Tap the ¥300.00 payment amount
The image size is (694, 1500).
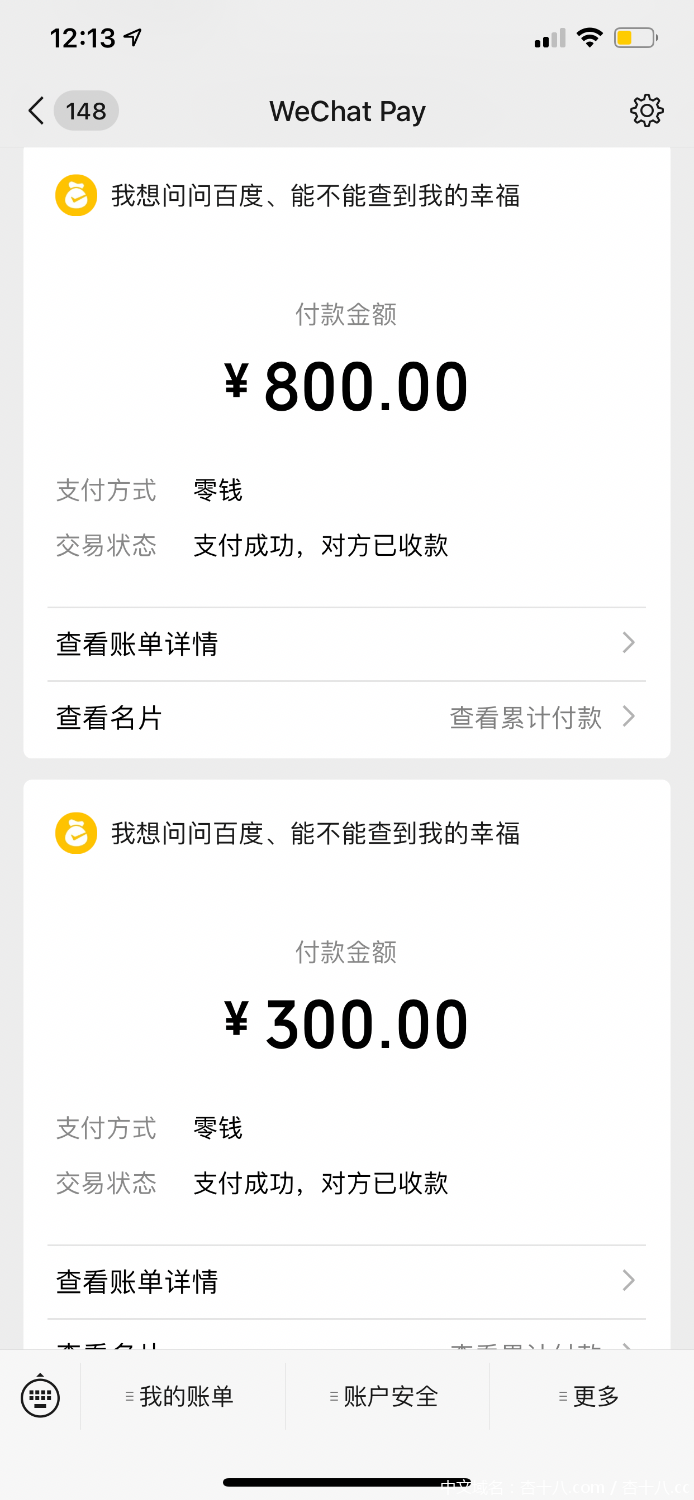pos(346,1026)
